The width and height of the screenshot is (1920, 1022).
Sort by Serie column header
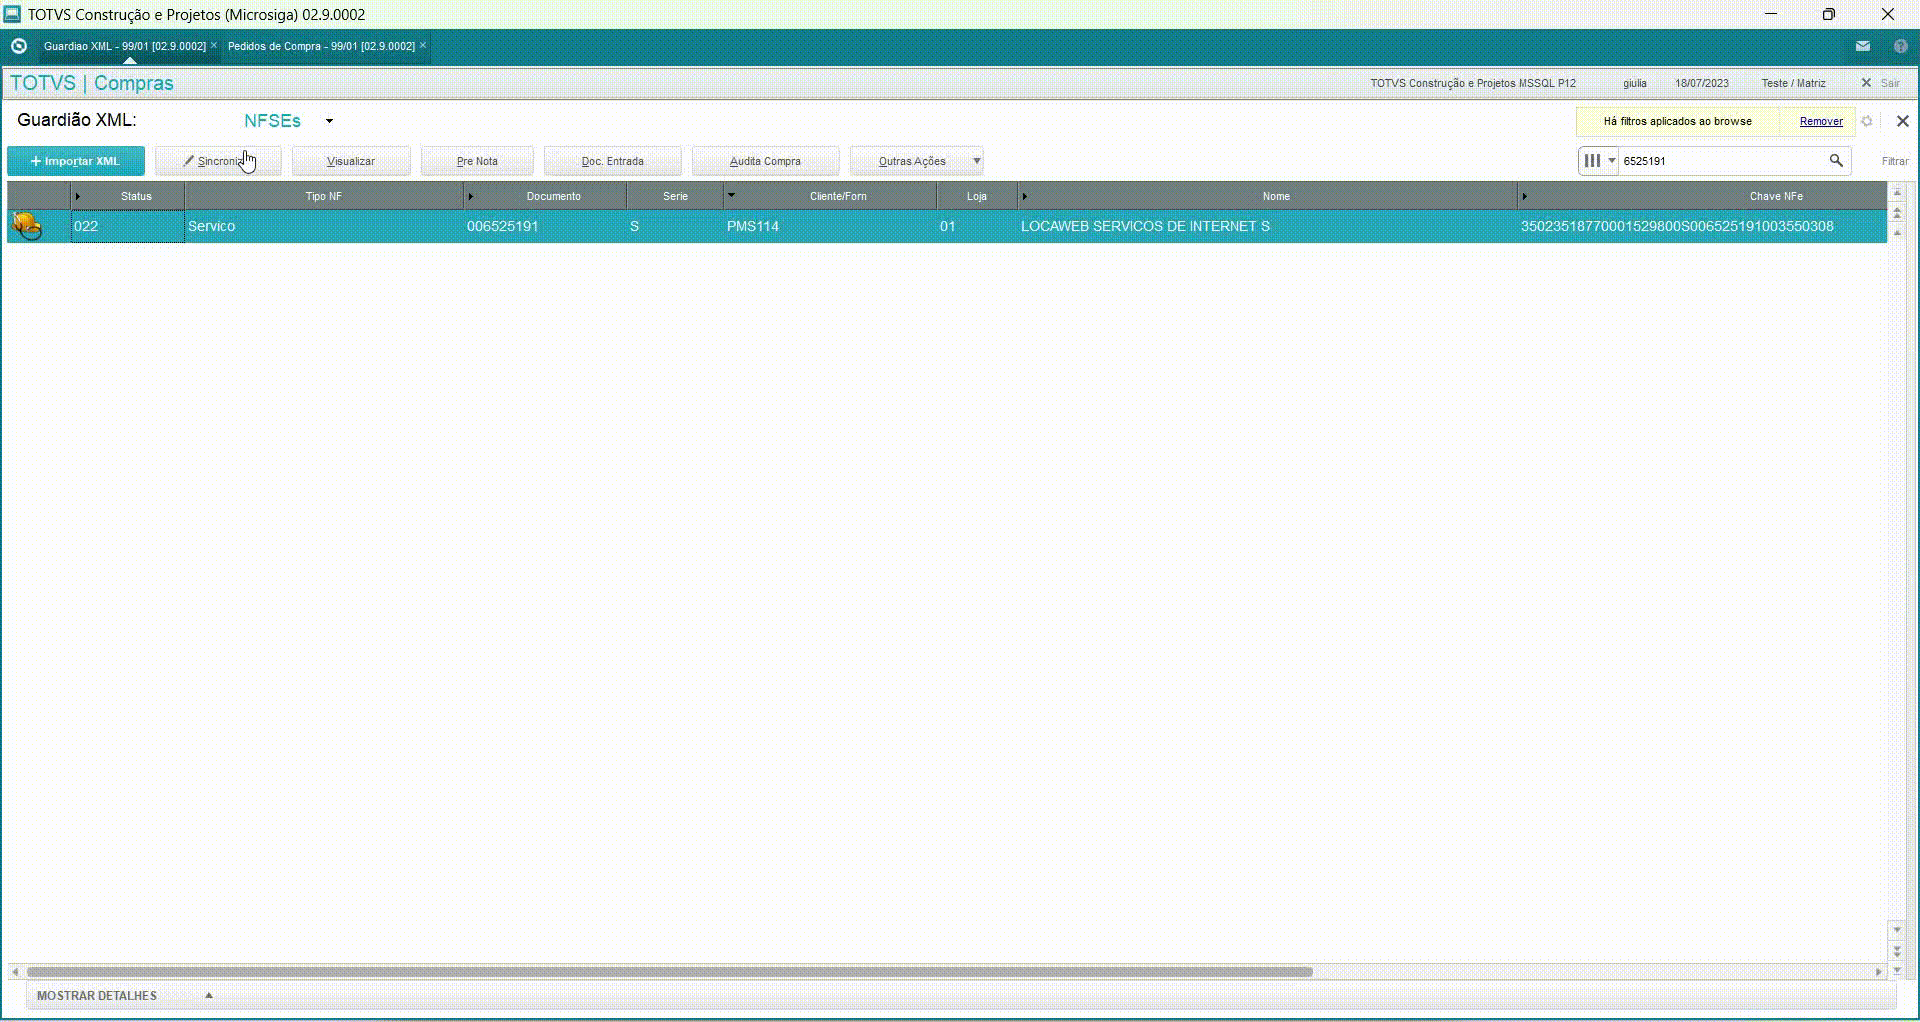click(675, 196)
